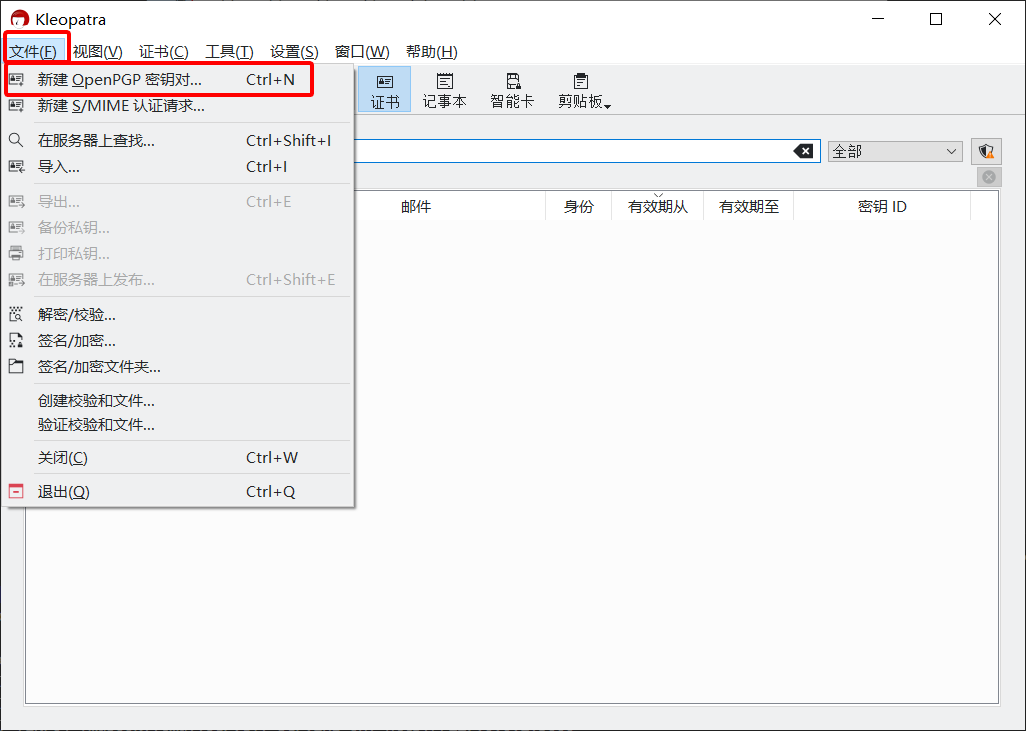Click the 密钥 ID column header
The image size is (1026, 731).
[x=881, y=207]
